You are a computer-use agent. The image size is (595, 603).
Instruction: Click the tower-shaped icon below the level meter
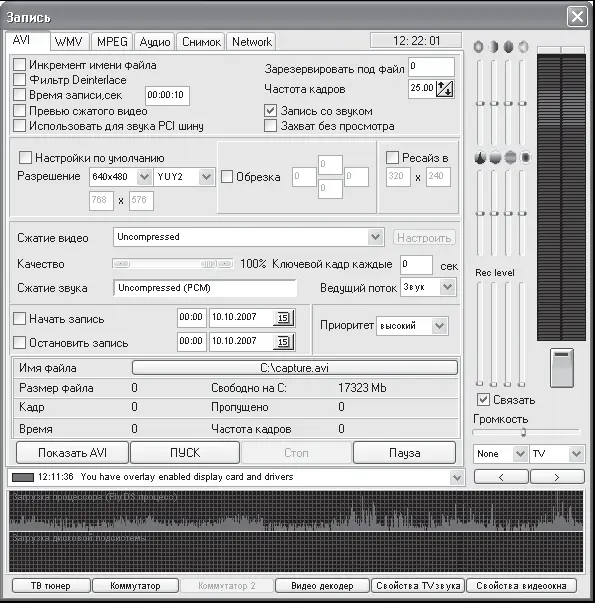tap(562, 368)
